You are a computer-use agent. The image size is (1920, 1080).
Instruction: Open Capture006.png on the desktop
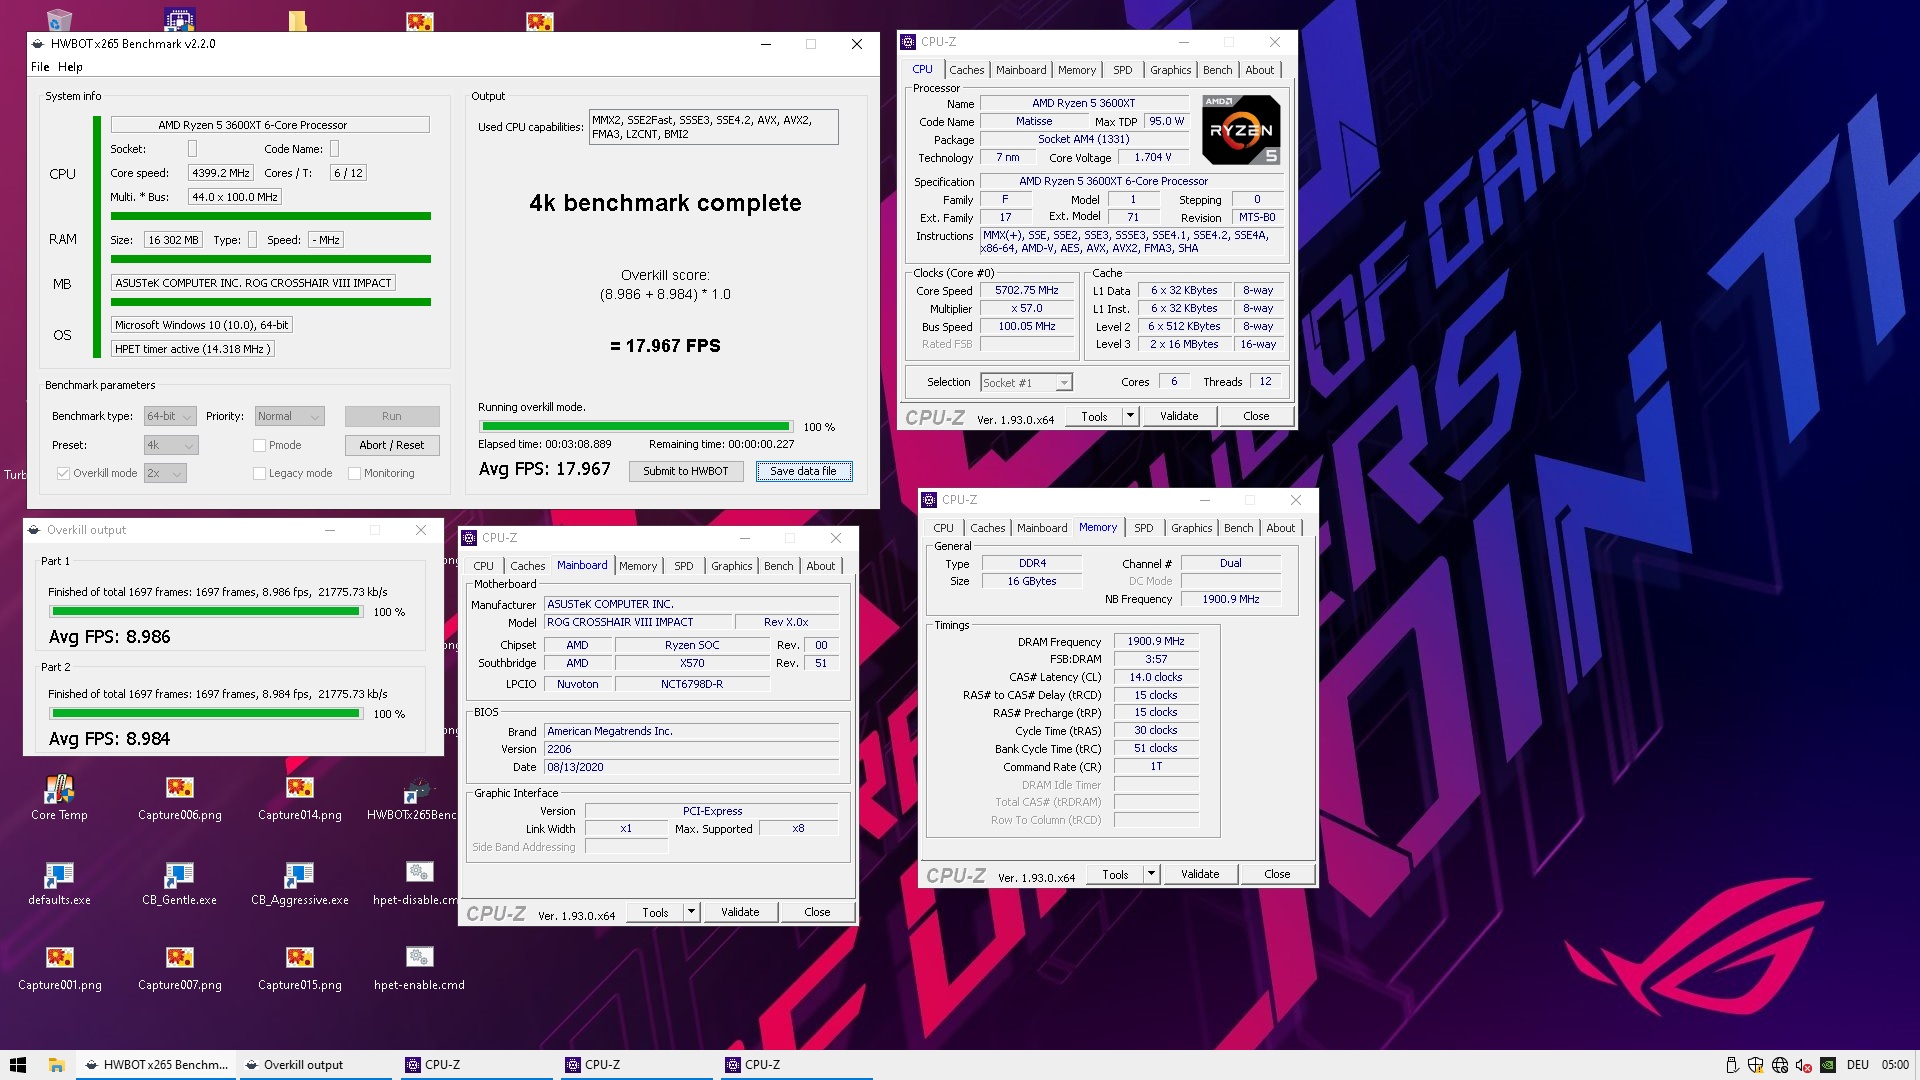180,797
